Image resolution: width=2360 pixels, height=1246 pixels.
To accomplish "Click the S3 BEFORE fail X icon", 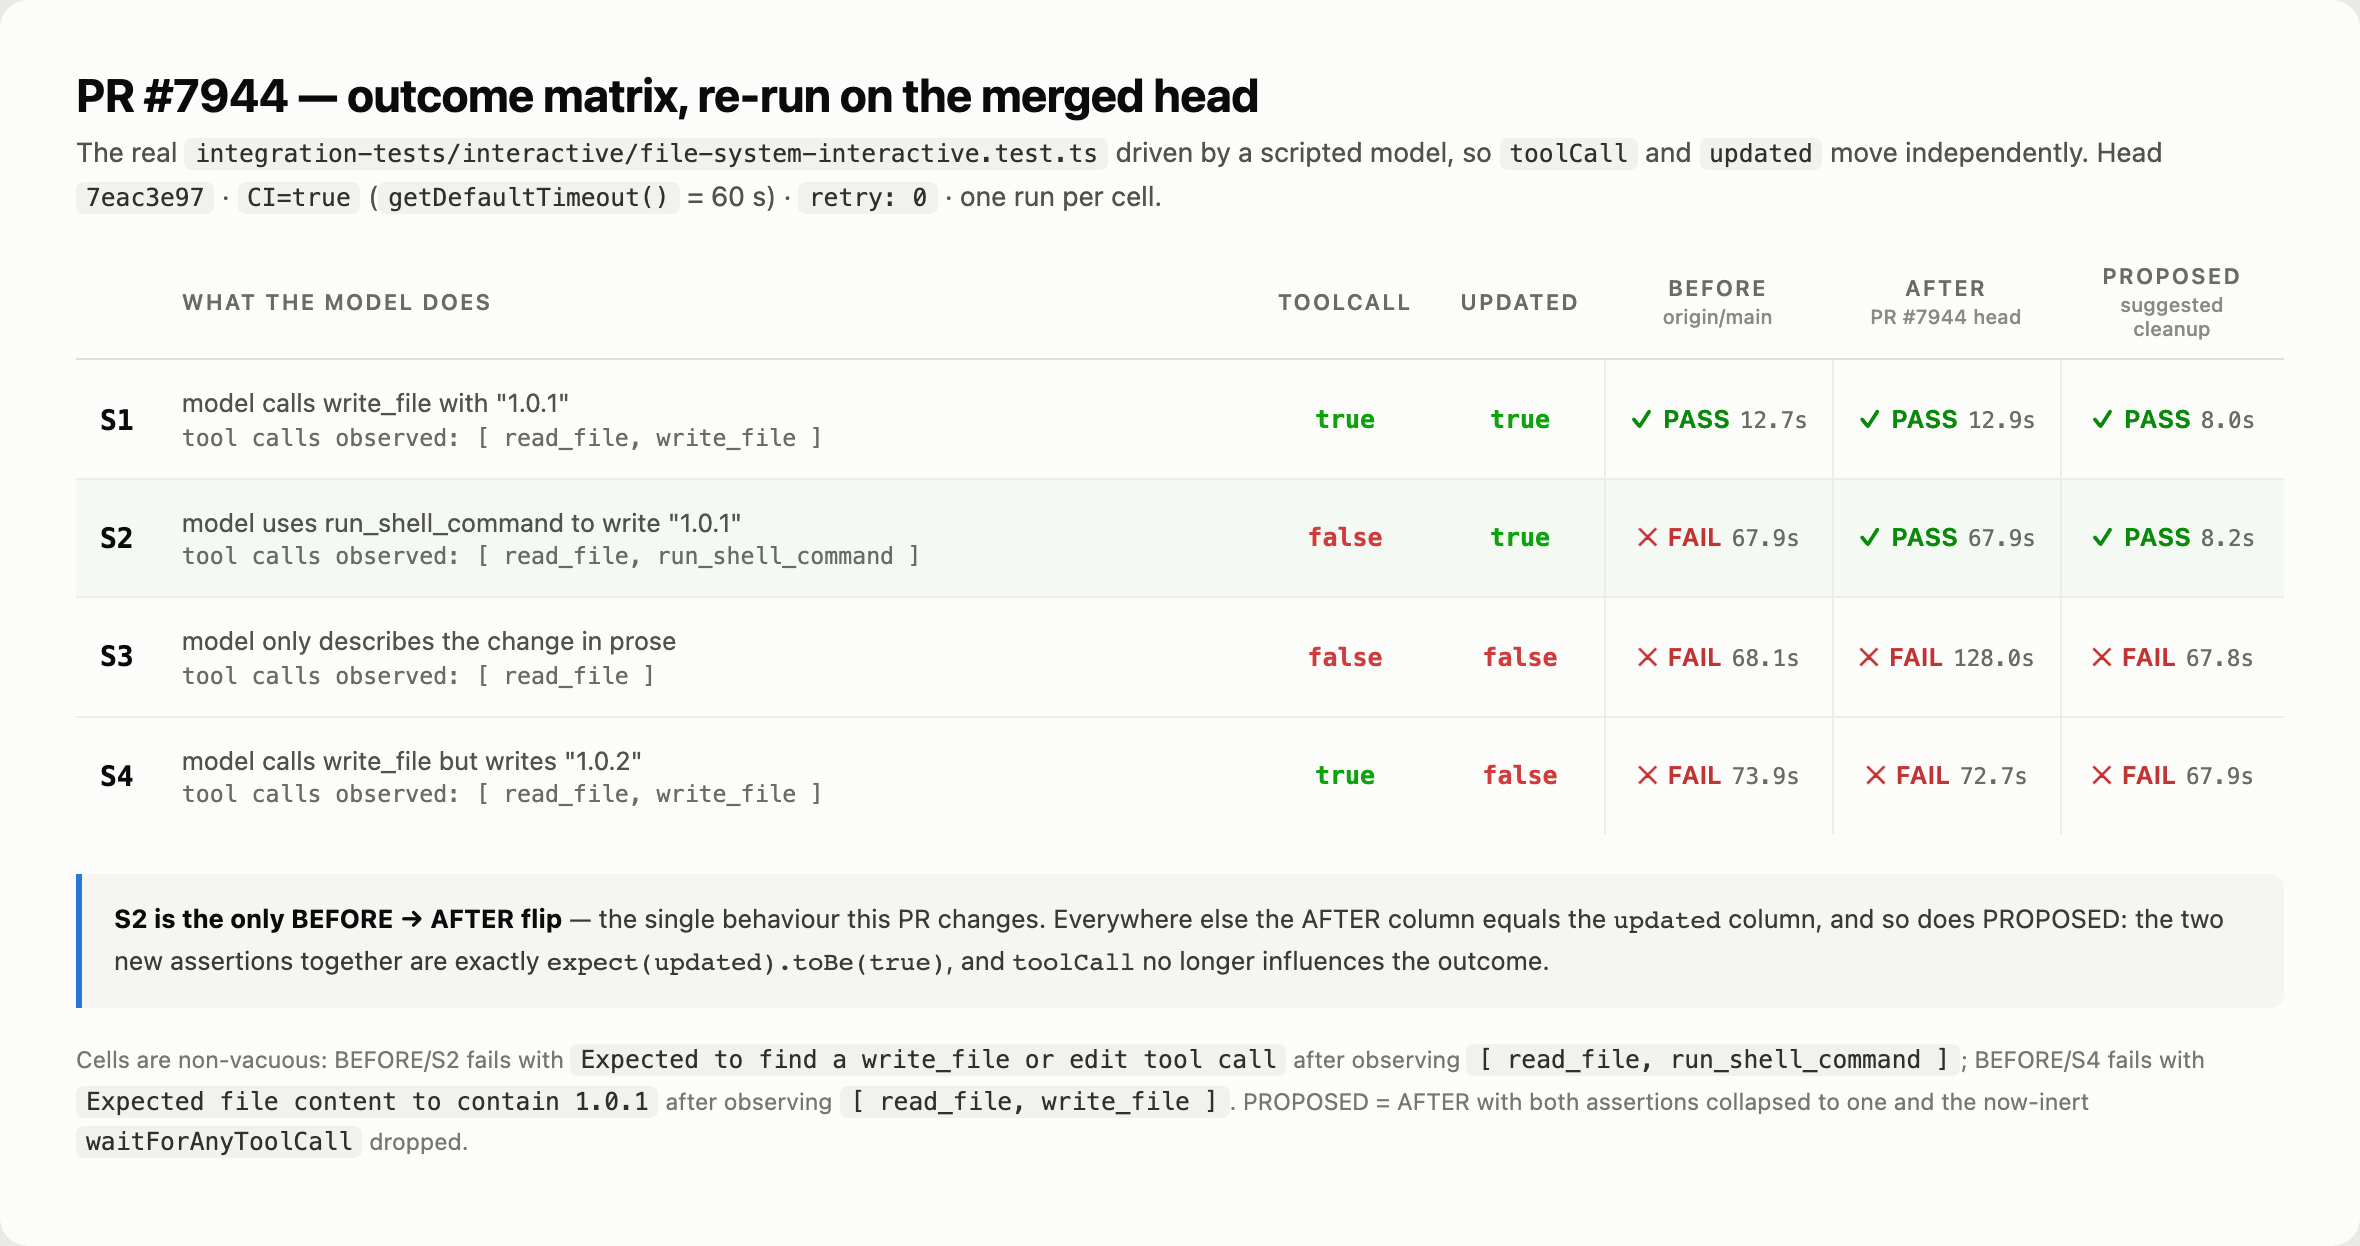I will click(1647, 658).
